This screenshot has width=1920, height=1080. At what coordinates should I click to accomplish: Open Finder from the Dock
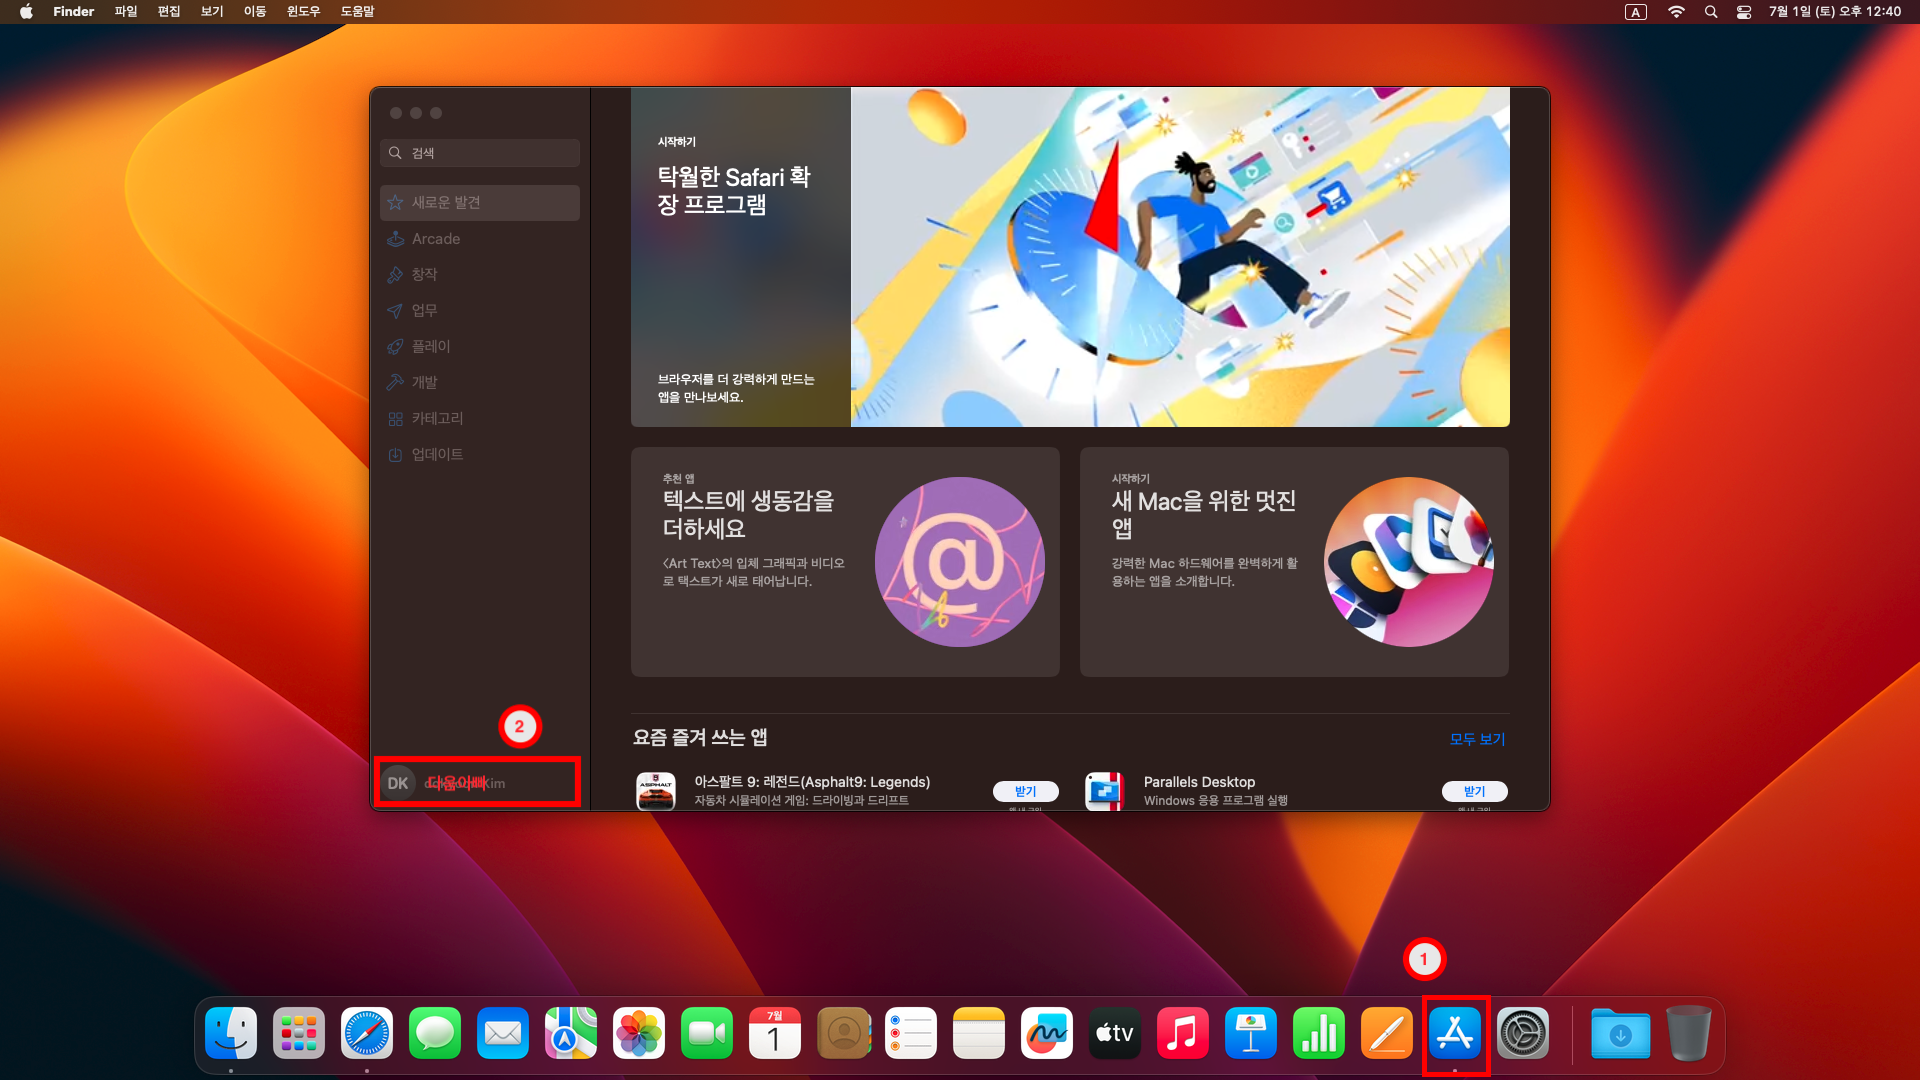pos(231,1033)
